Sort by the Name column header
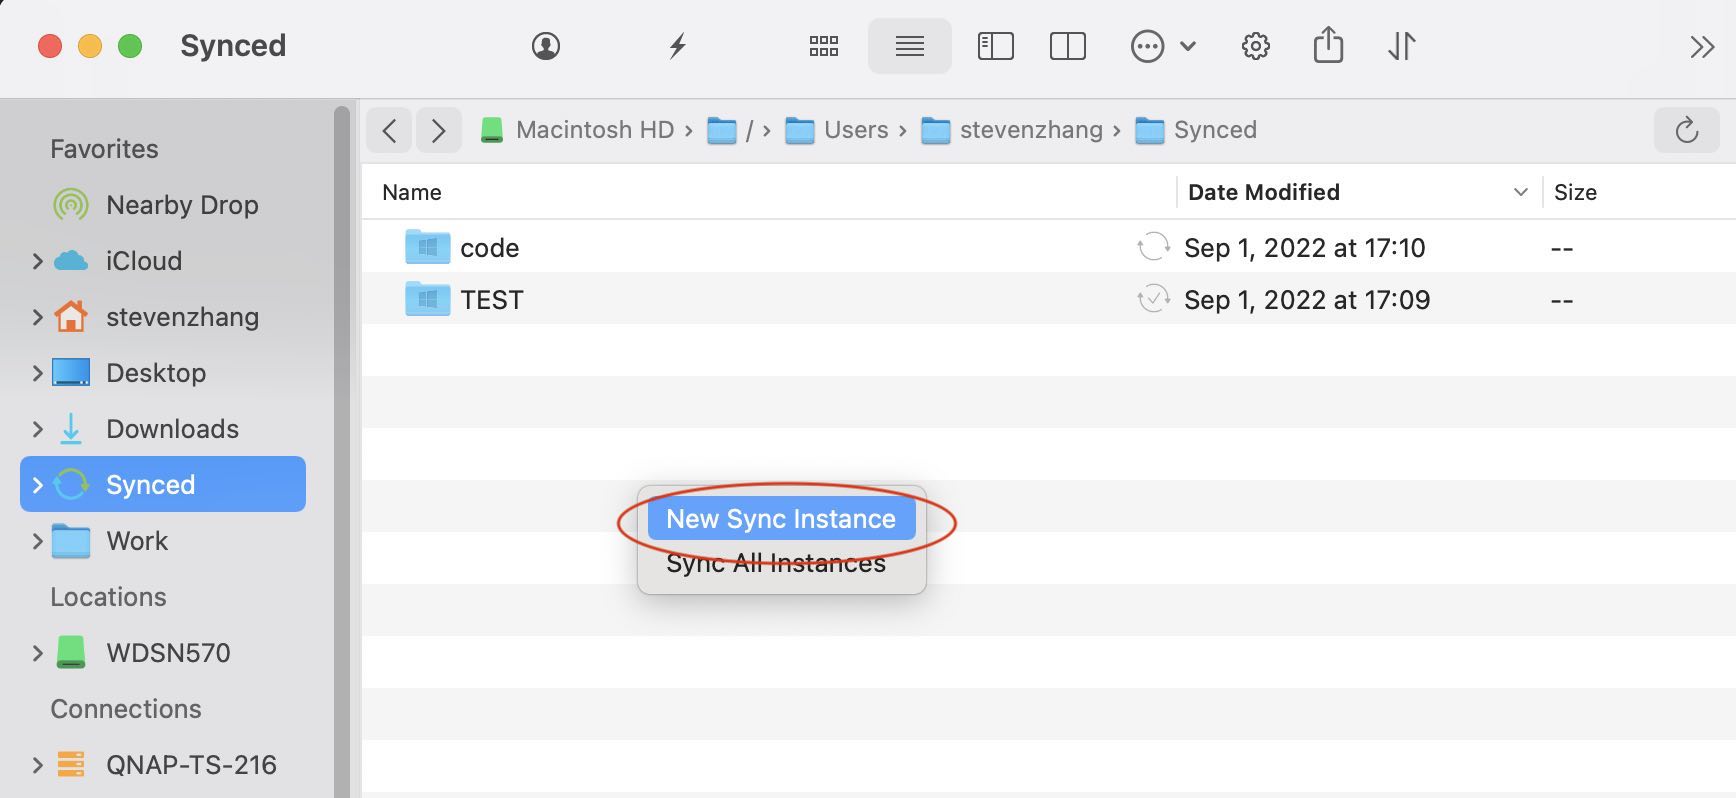Image resolution: width=1736 pixels, height=798 pixels. [x=412, y=192]
